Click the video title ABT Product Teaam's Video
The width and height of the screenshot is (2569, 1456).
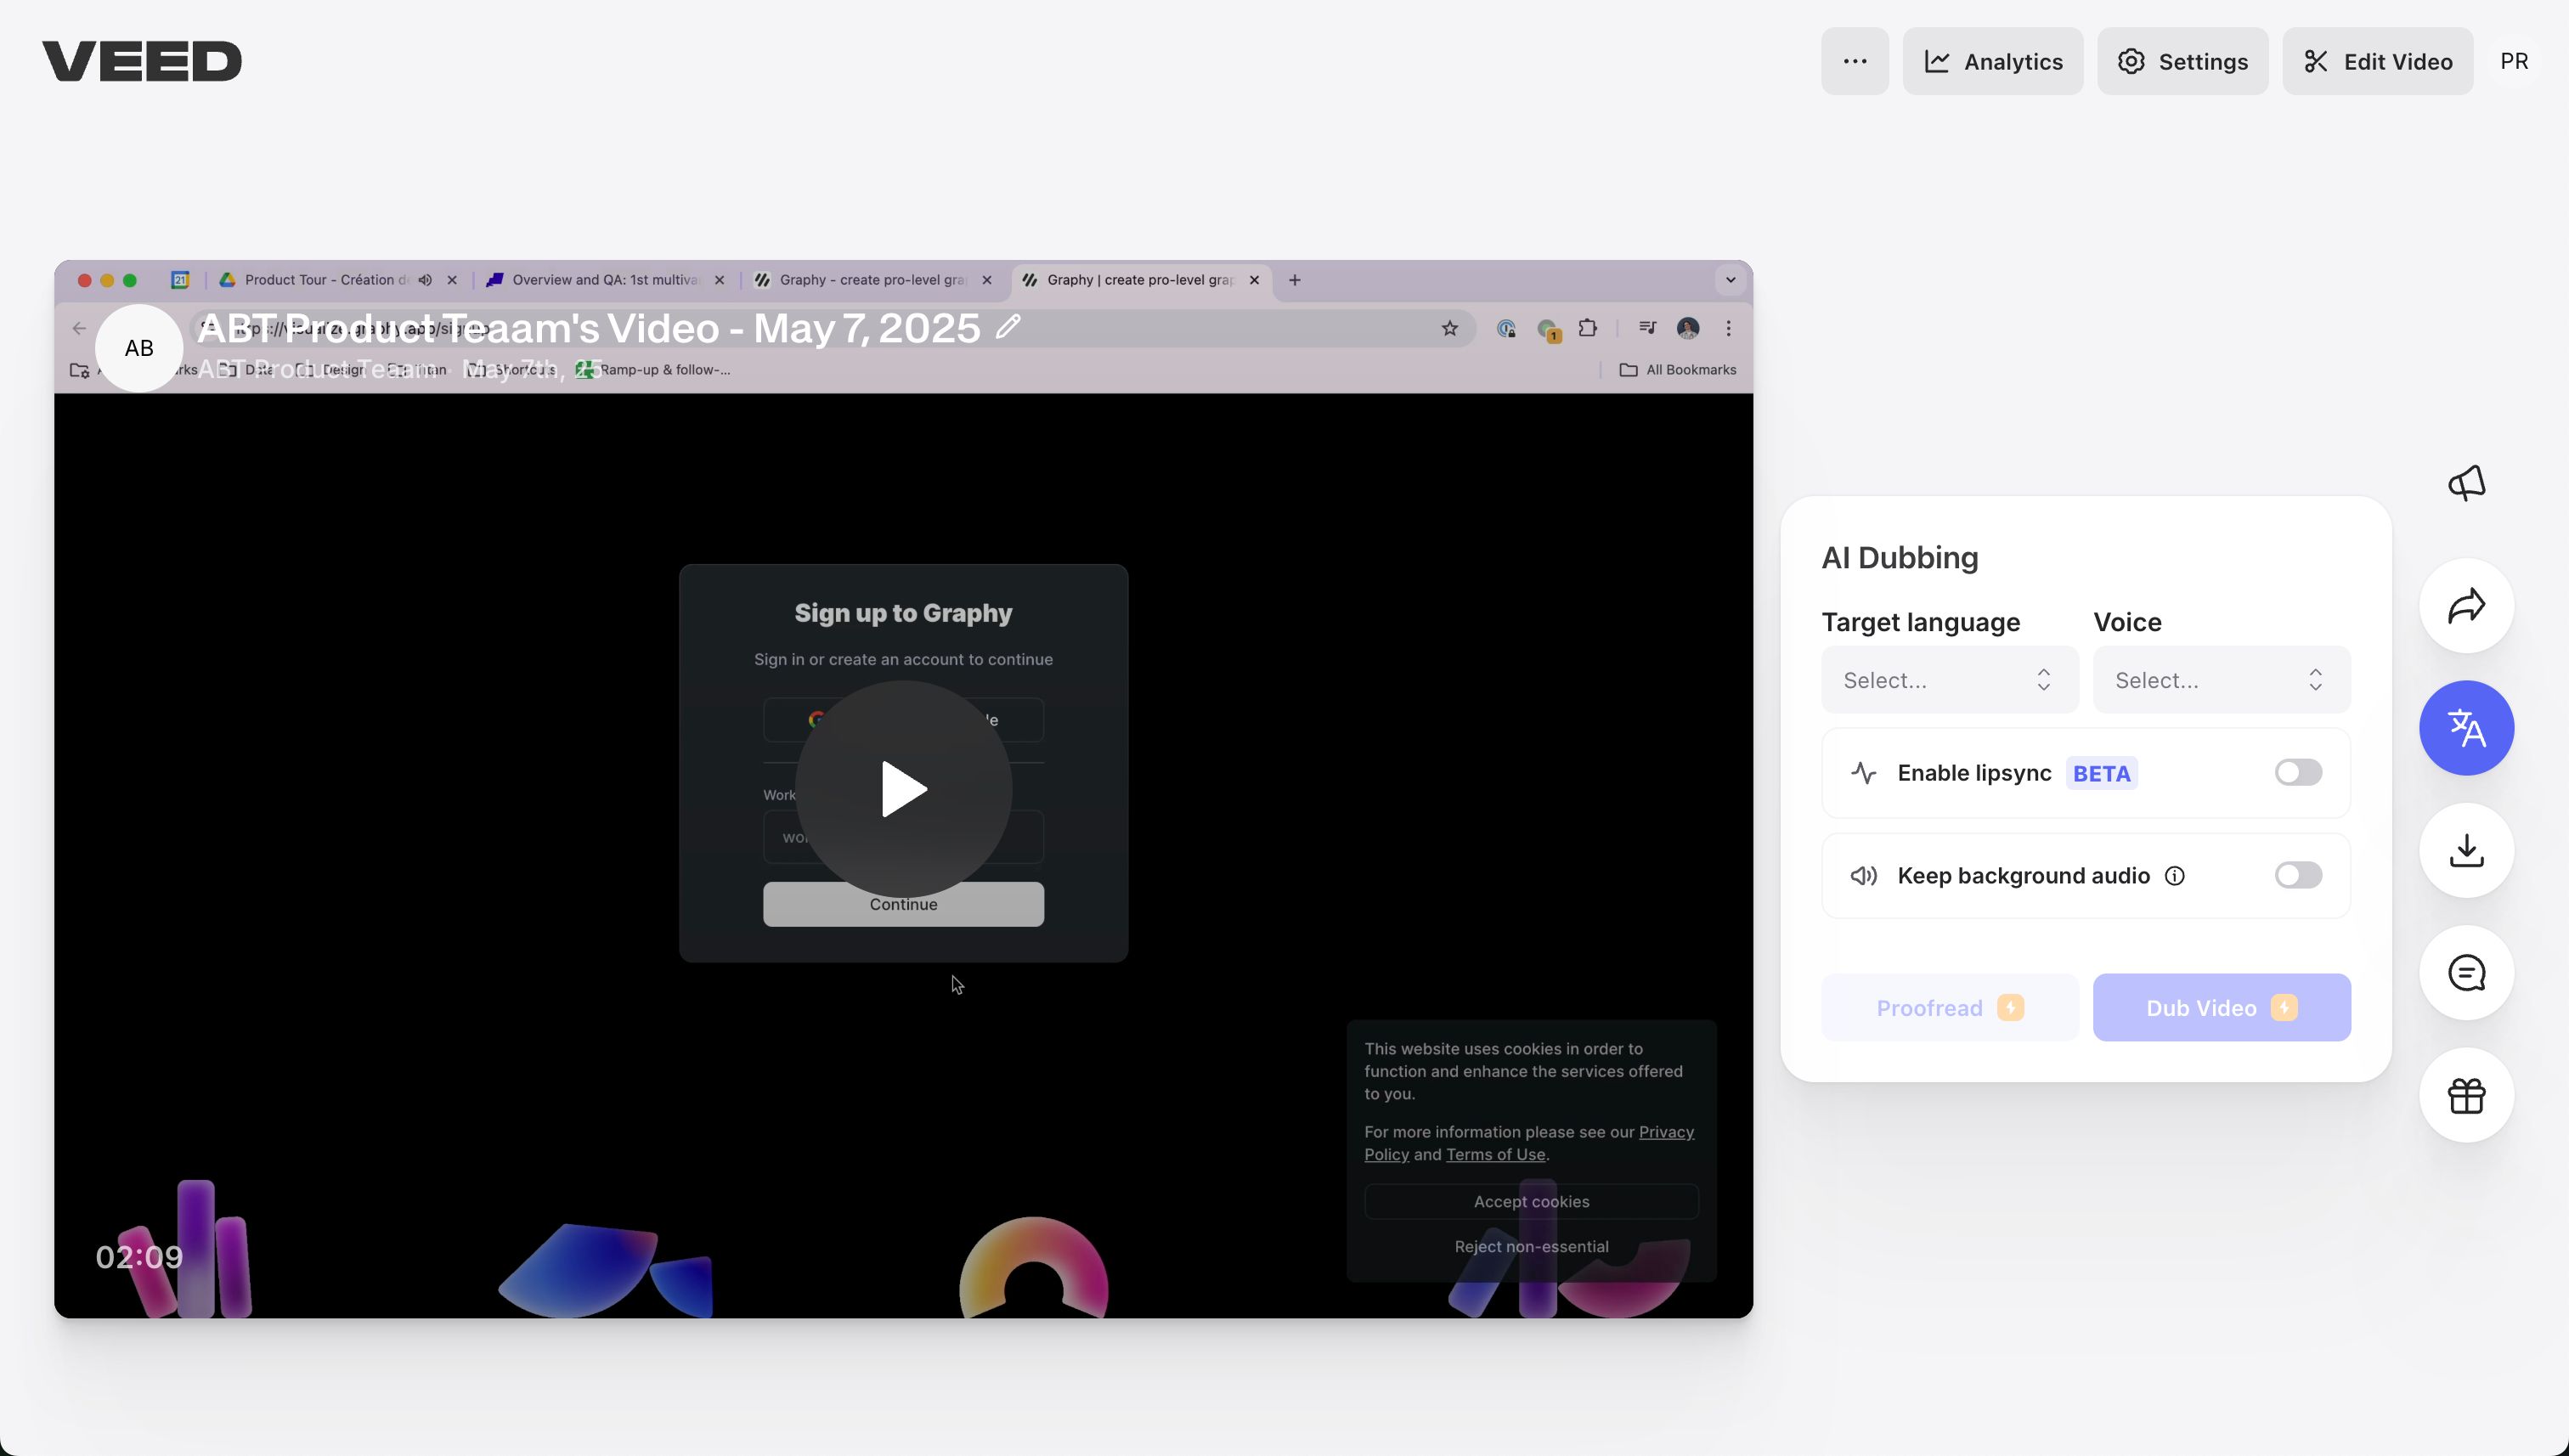[588, 328]
